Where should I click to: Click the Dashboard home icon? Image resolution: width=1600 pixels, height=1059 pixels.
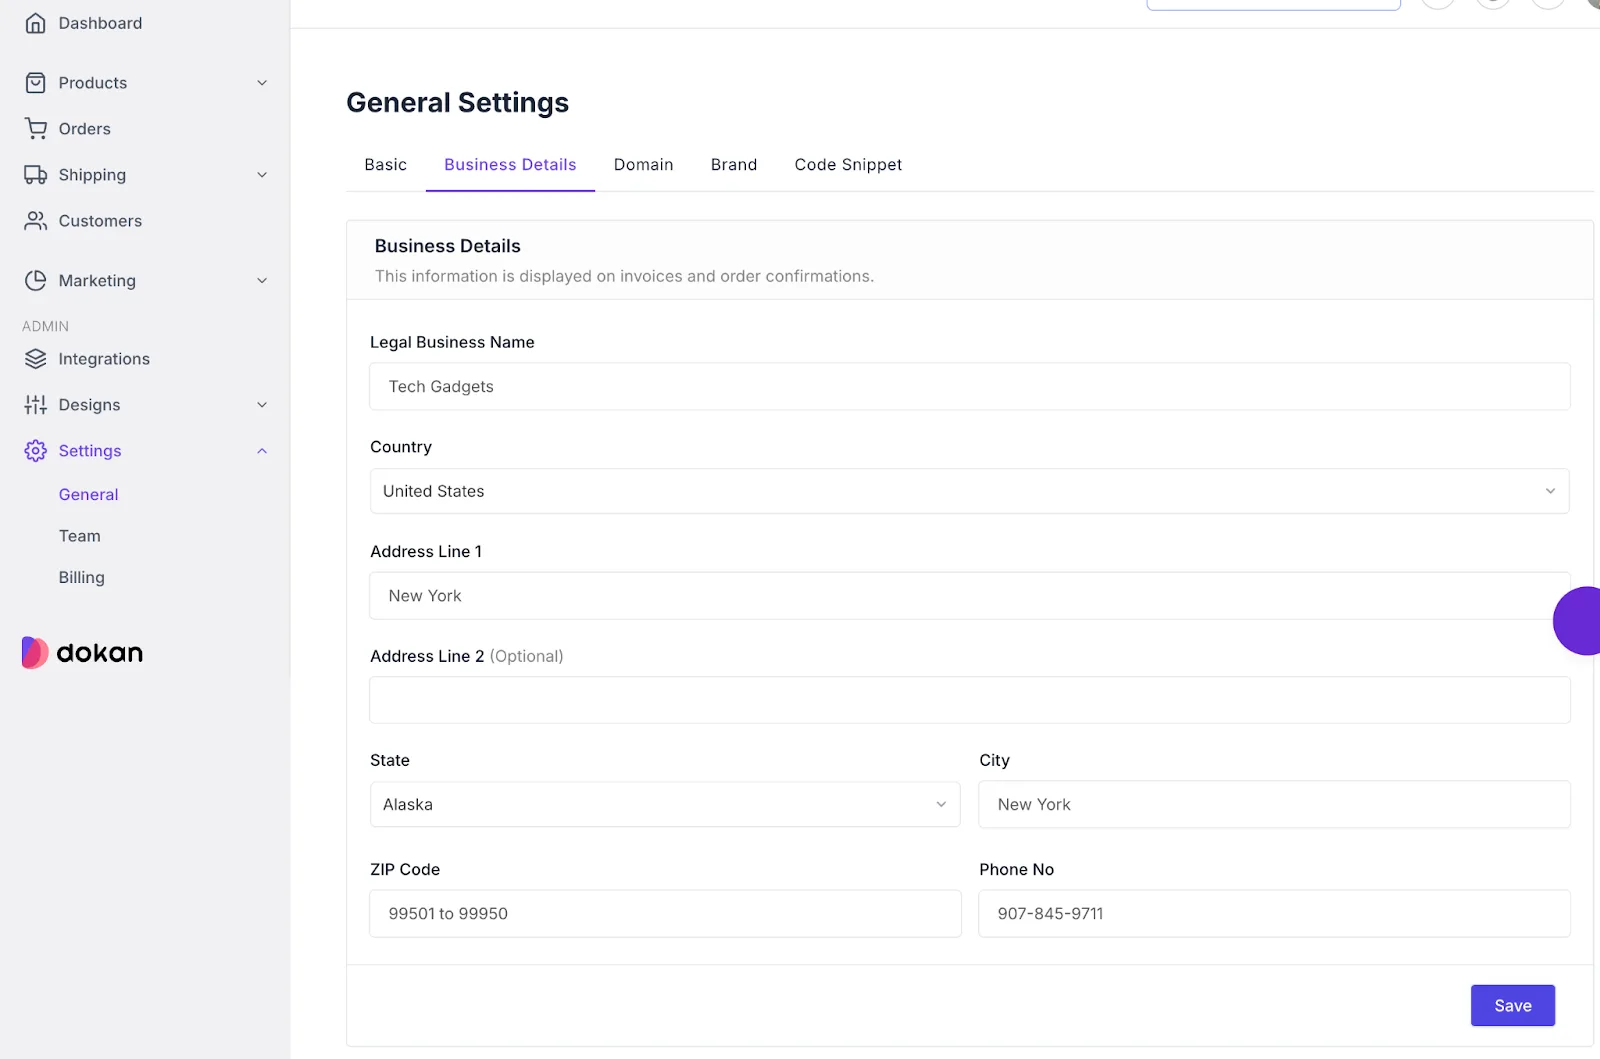point(35,23)
